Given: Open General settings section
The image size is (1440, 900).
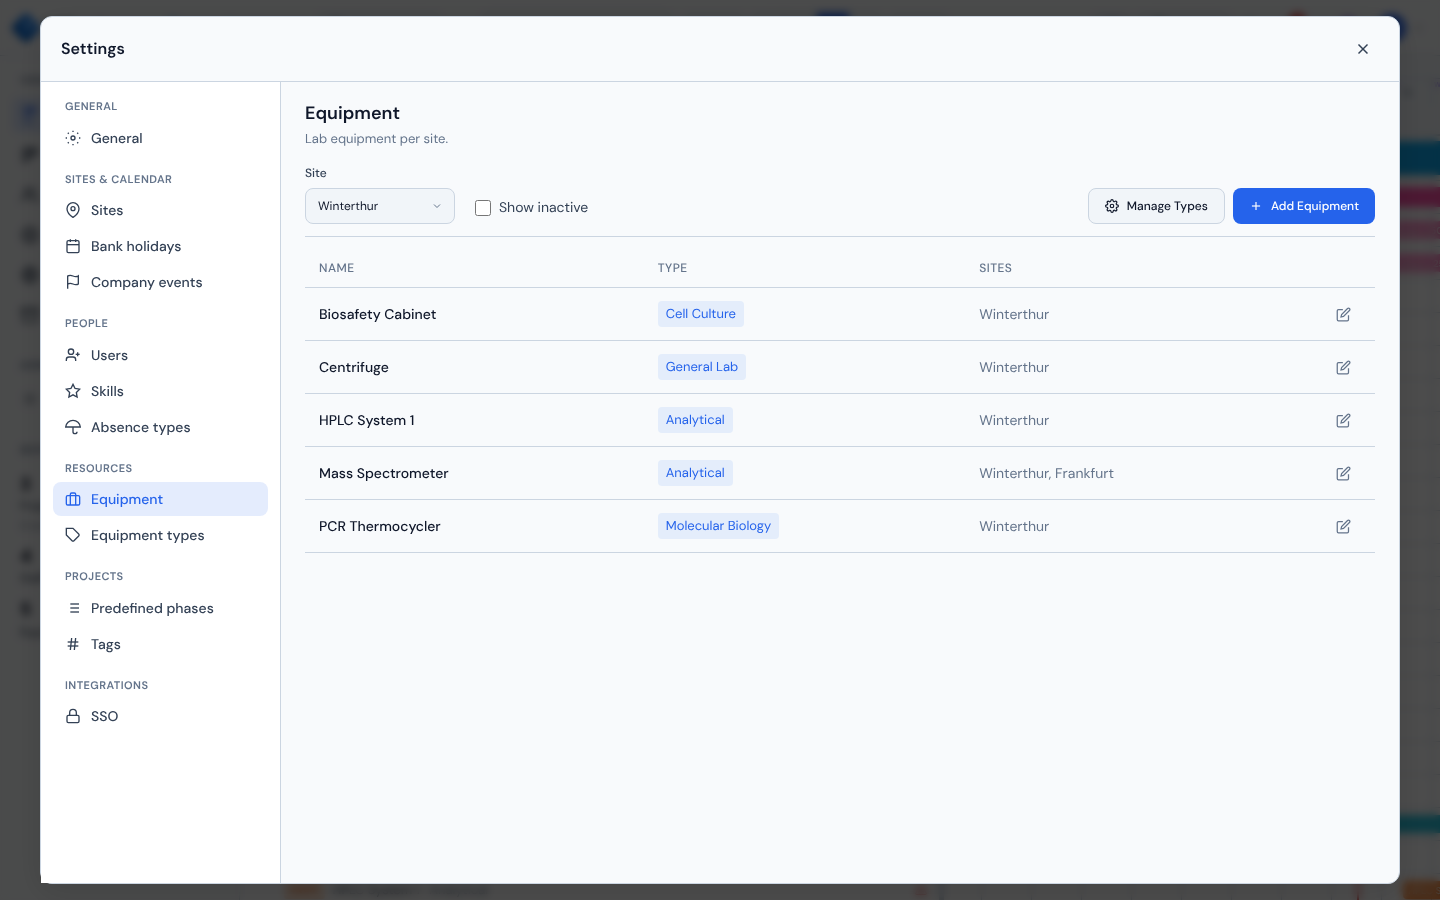Looking at the screenshot, I should tap(160, 138).
